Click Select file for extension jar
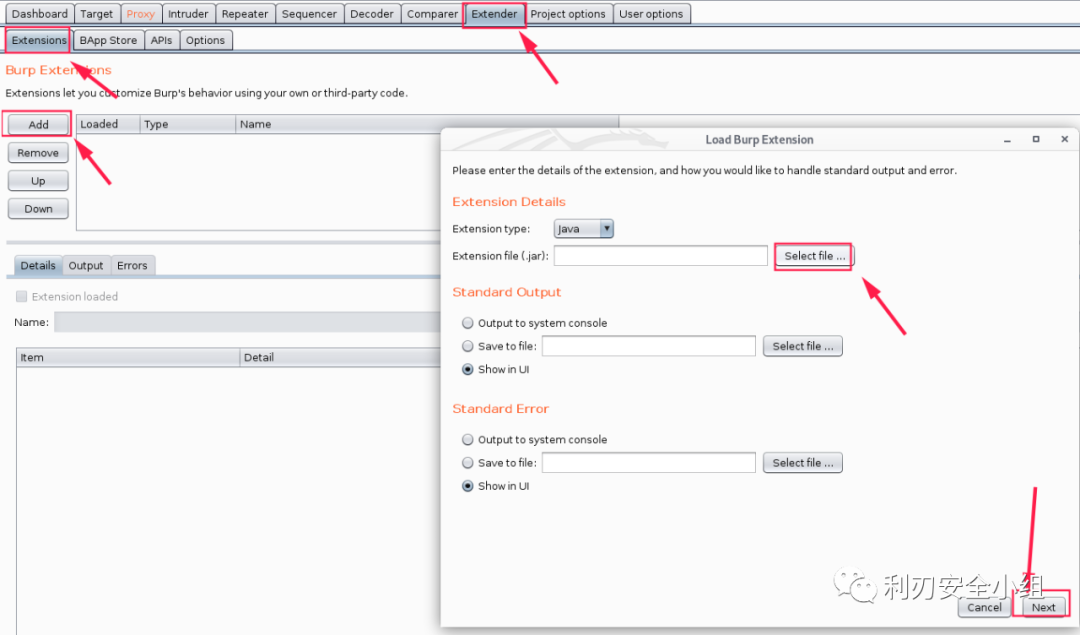The width and height of the screenshot is (1080, 635). pos(814,256)
